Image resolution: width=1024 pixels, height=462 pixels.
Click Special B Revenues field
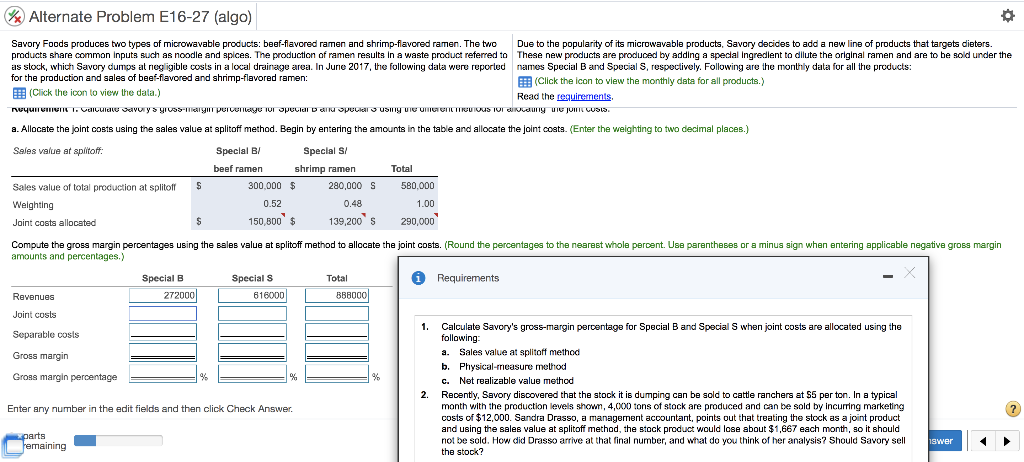coord(163,295)
